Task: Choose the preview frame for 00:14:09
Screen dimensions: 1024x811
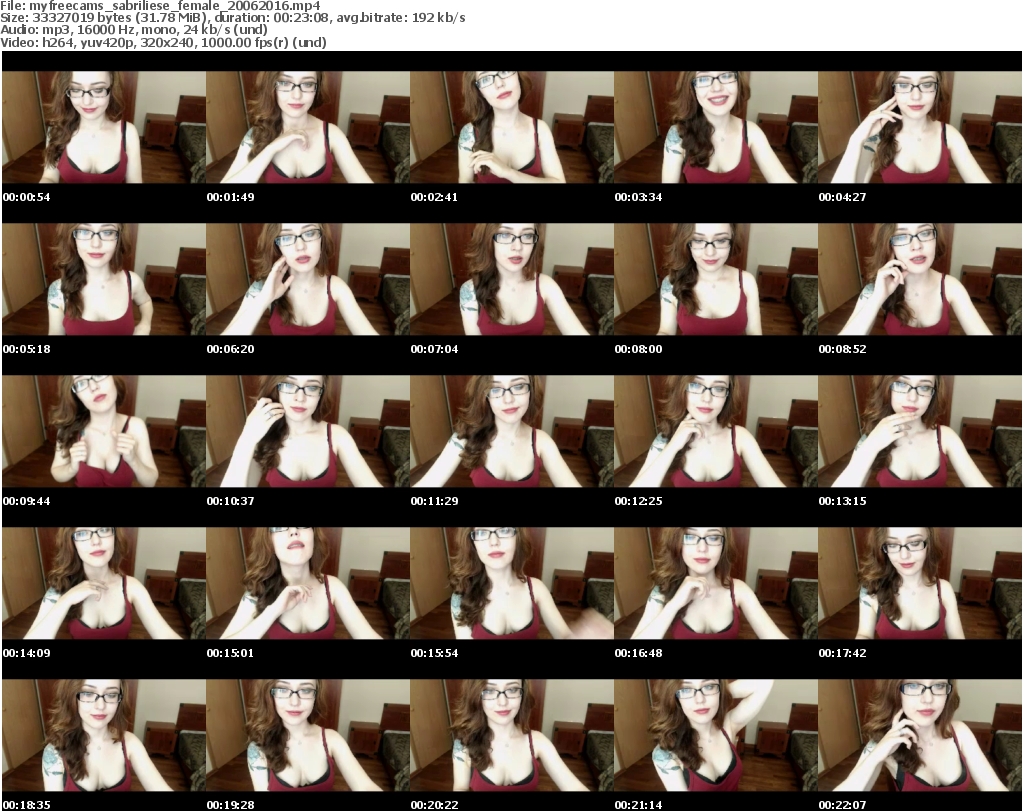Action: pyautogui.click(x=104, y=584)
